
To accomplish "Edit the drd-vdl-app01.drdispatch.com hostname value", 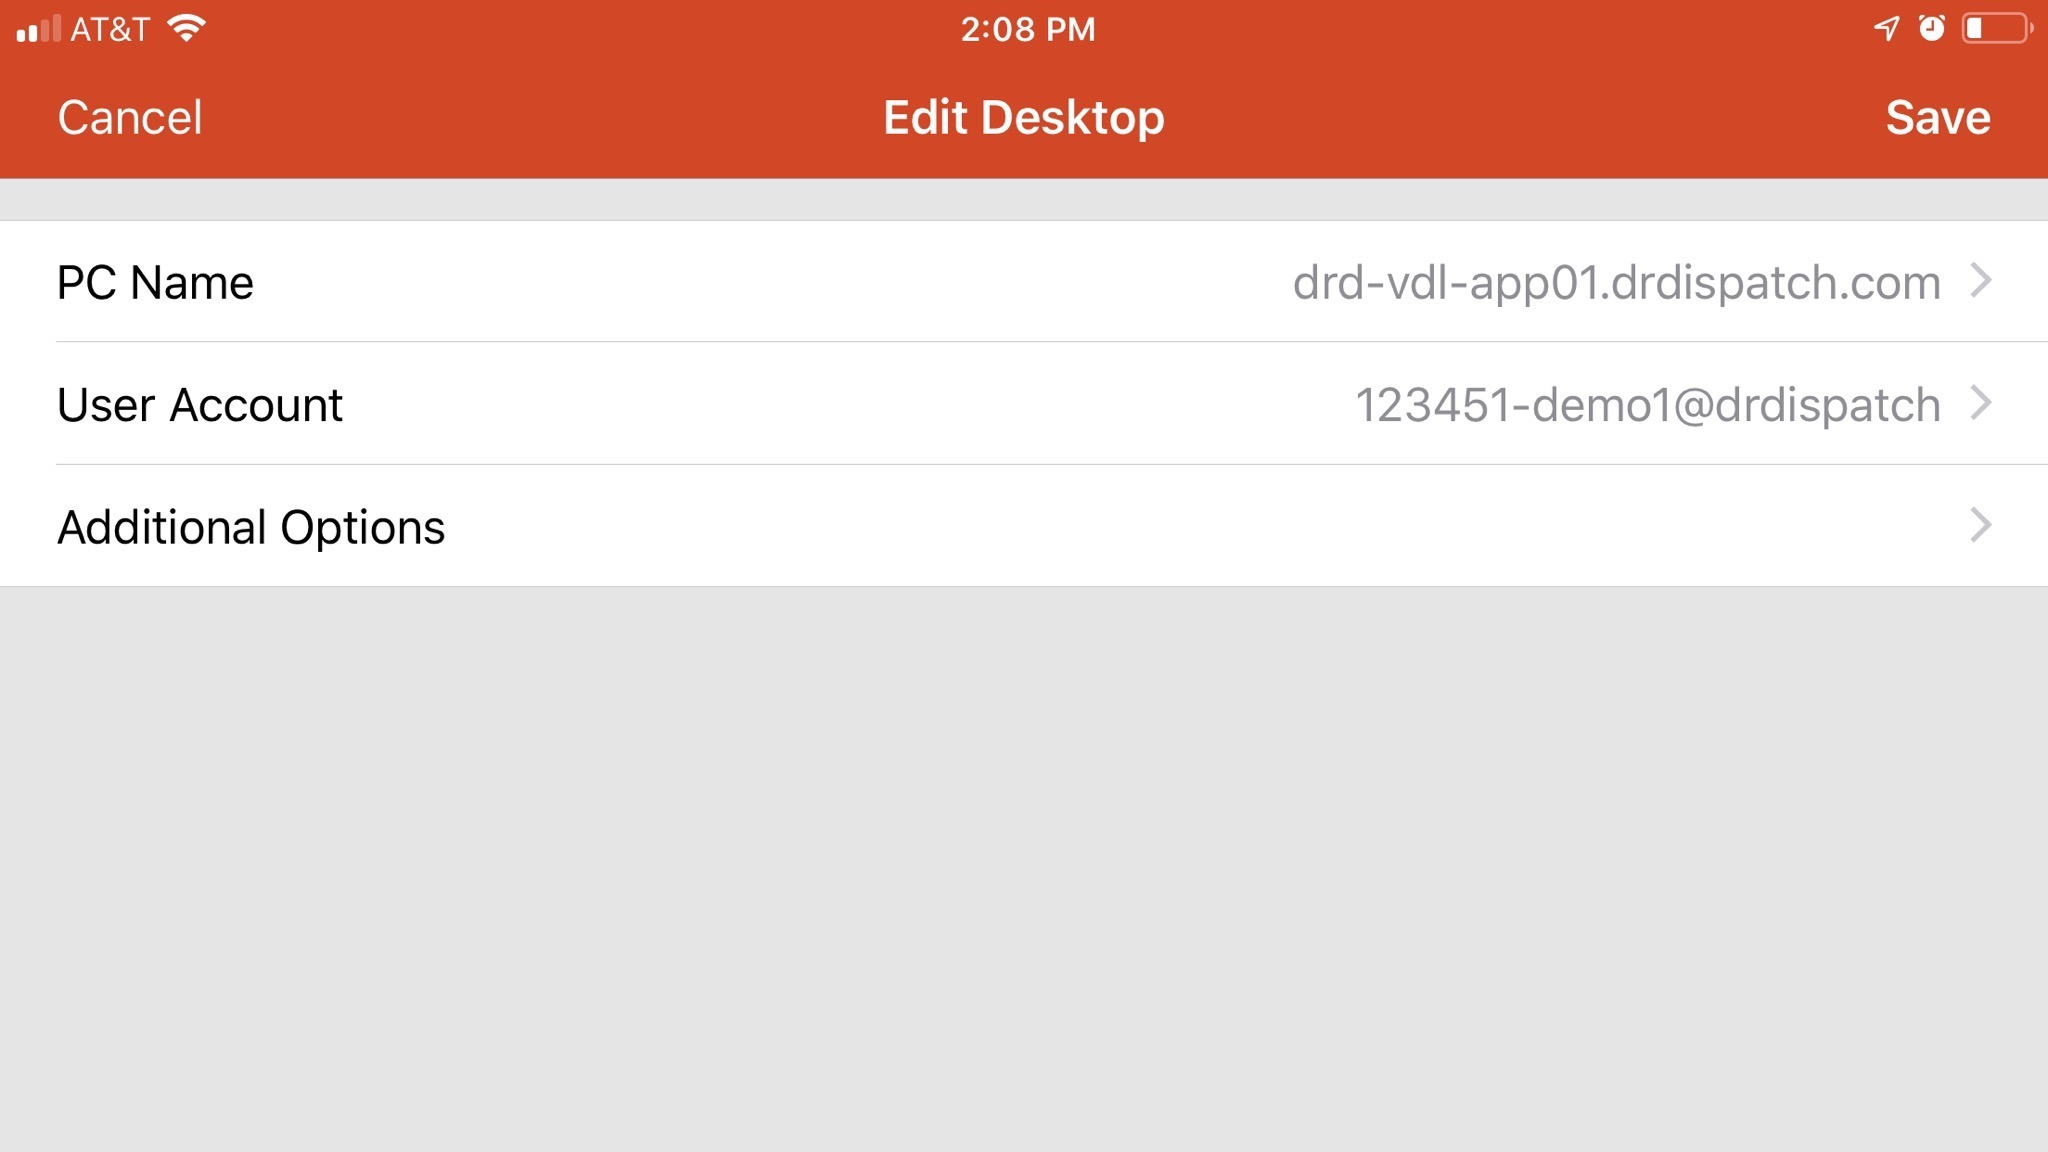I will [x=1616, y=283].
